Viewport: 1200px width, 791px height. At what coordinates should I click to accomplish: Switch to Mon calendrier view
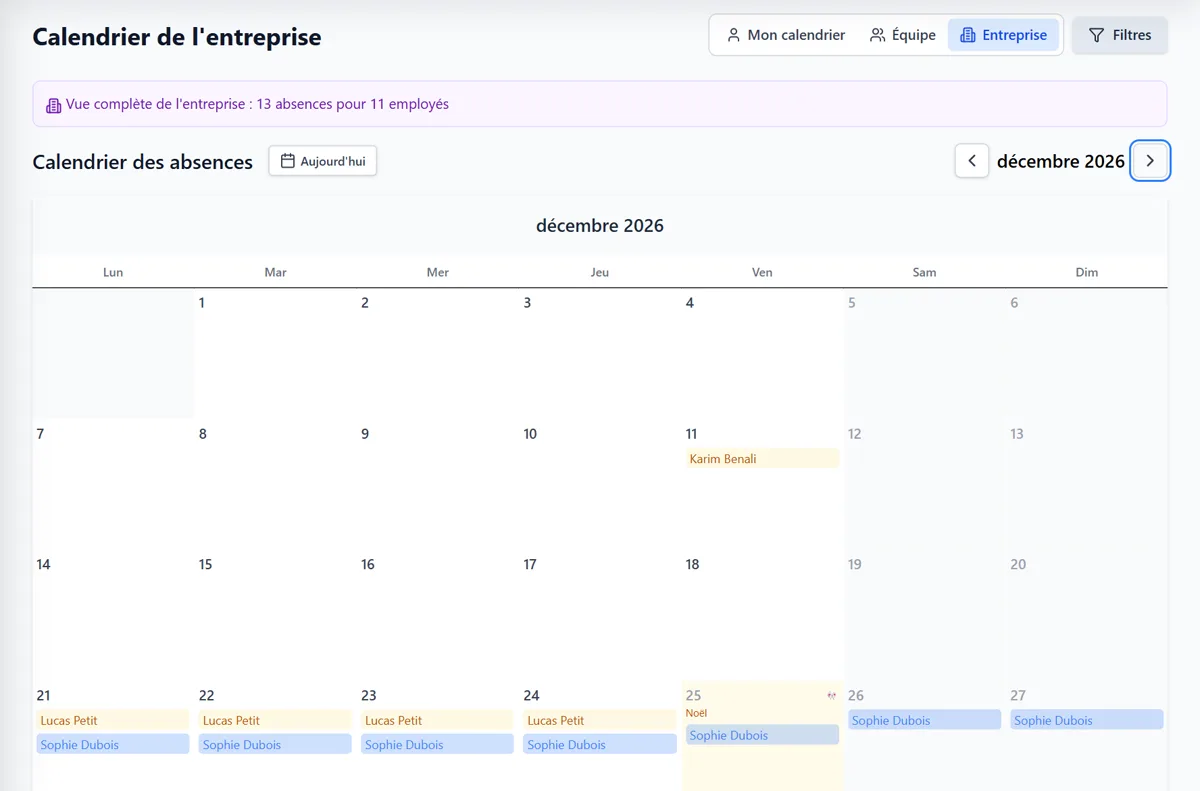click(x=786, y=35)
